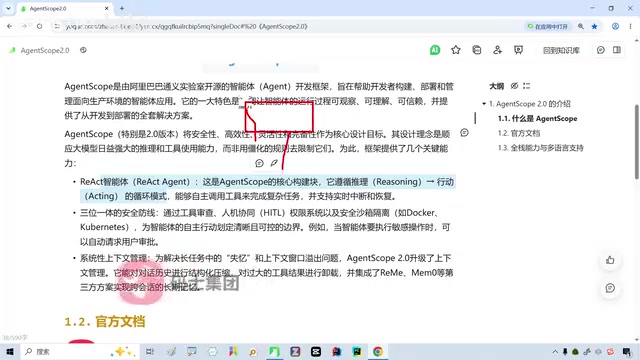Click the 回到知识库 button
Image resolution: width=640 pixels, height=360 pixels.
[561, 50]
